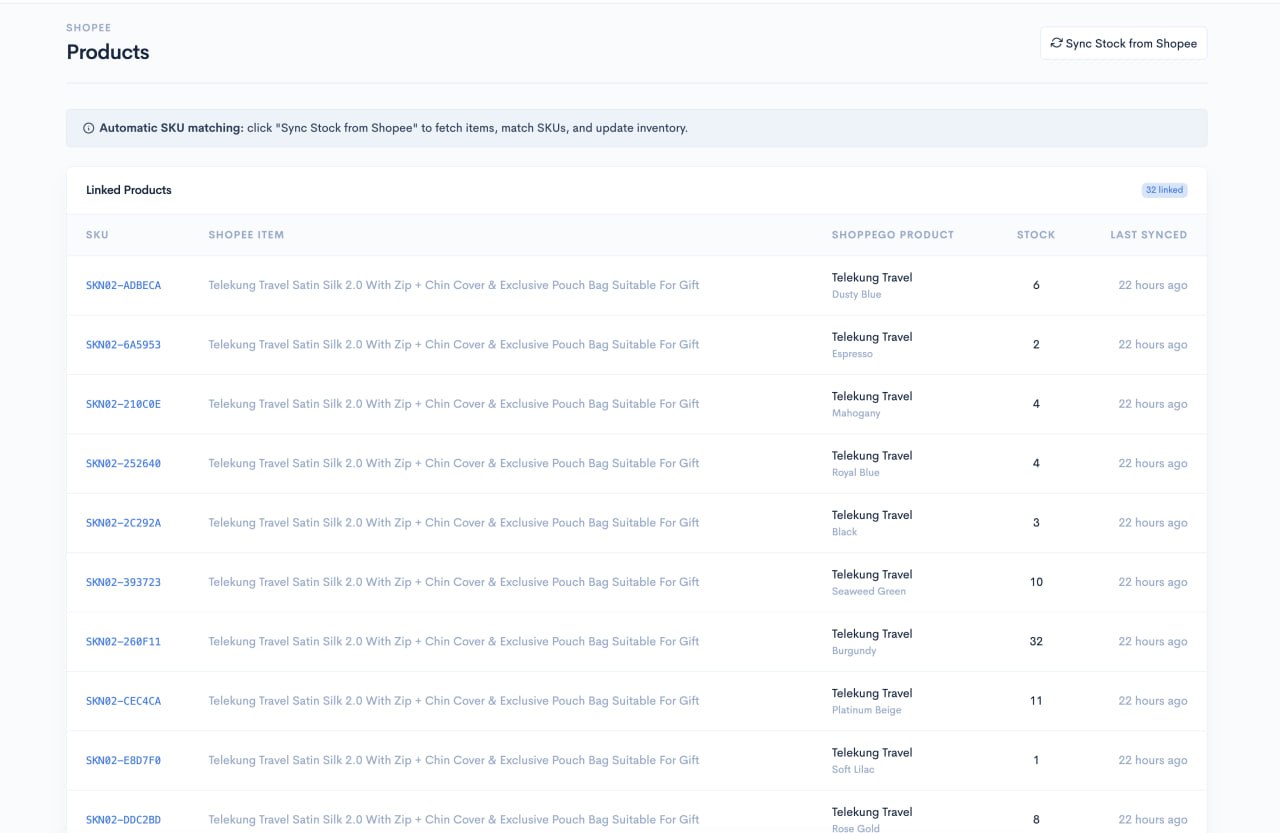The image size is (1280, 833).
Task: Open SKU link SKN02-2C292A
Action: point(123,523)
